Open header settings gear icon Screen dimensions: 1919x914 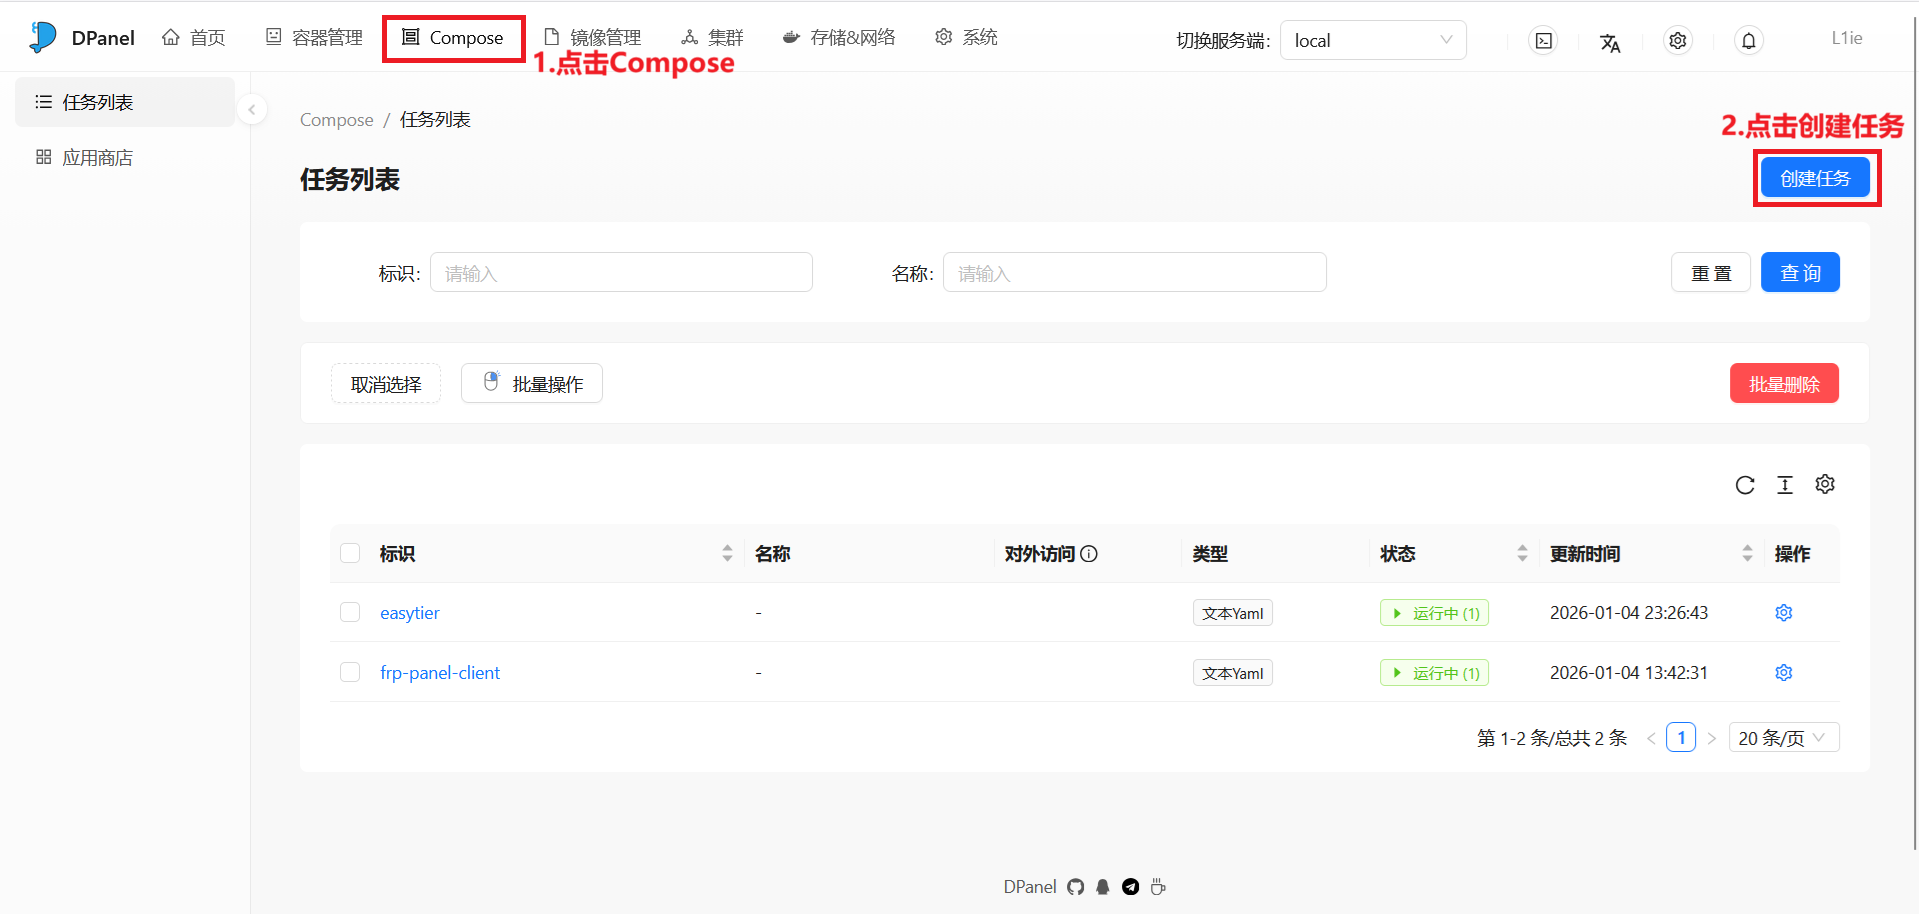pyautogui.click(x=1678, y=41)
